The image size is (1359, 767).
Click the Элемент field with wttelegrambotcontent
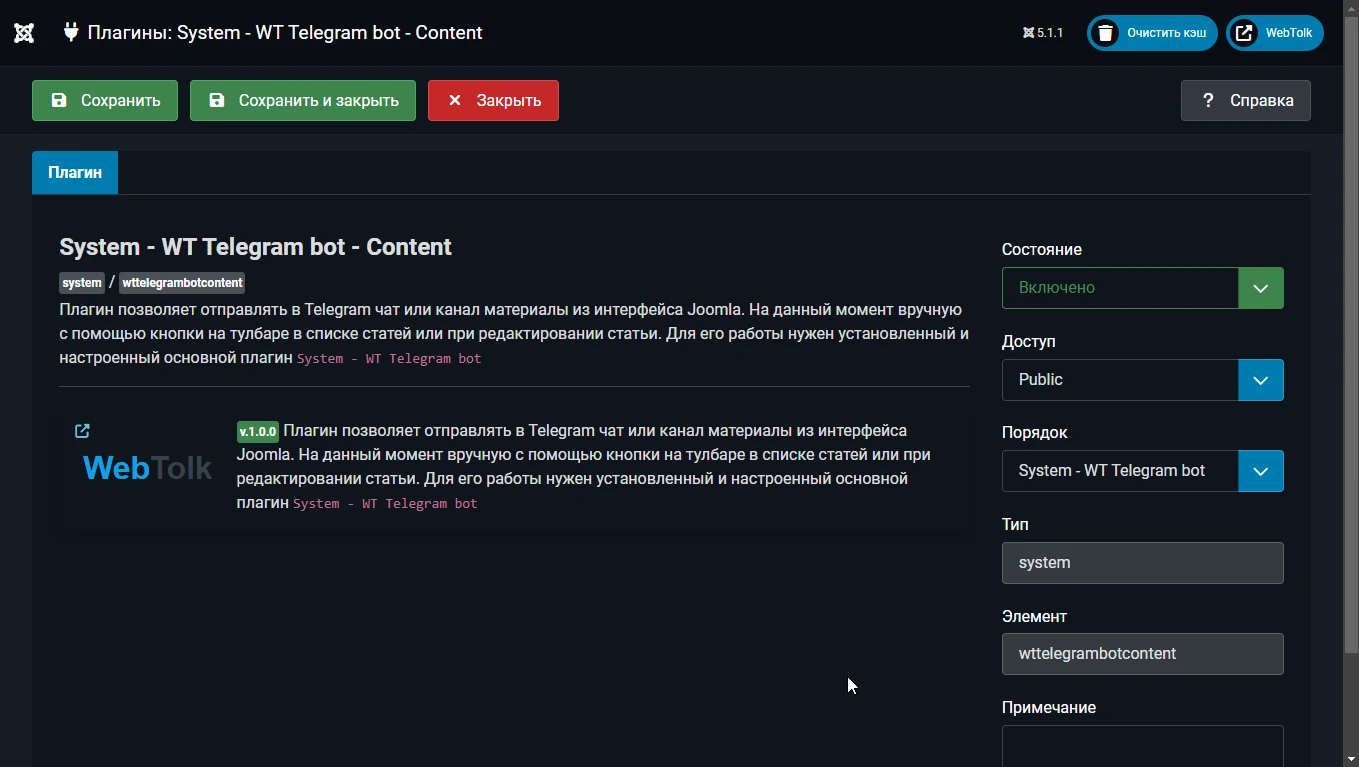pos(1142,654)
